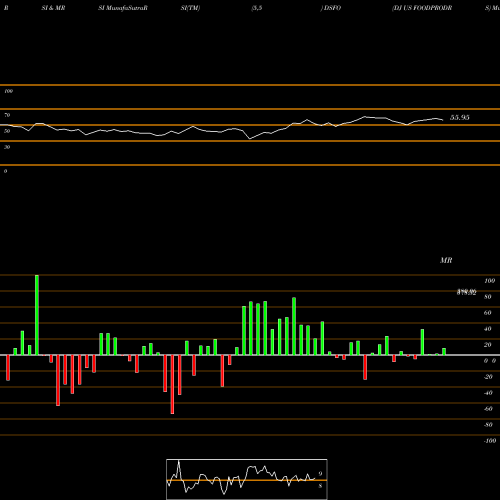The height and width of the screenshot is (500, 500).
Task: Click the 'SI MunafaSutraR' header text
Action: pyautogui.click(x=123, y=8)
